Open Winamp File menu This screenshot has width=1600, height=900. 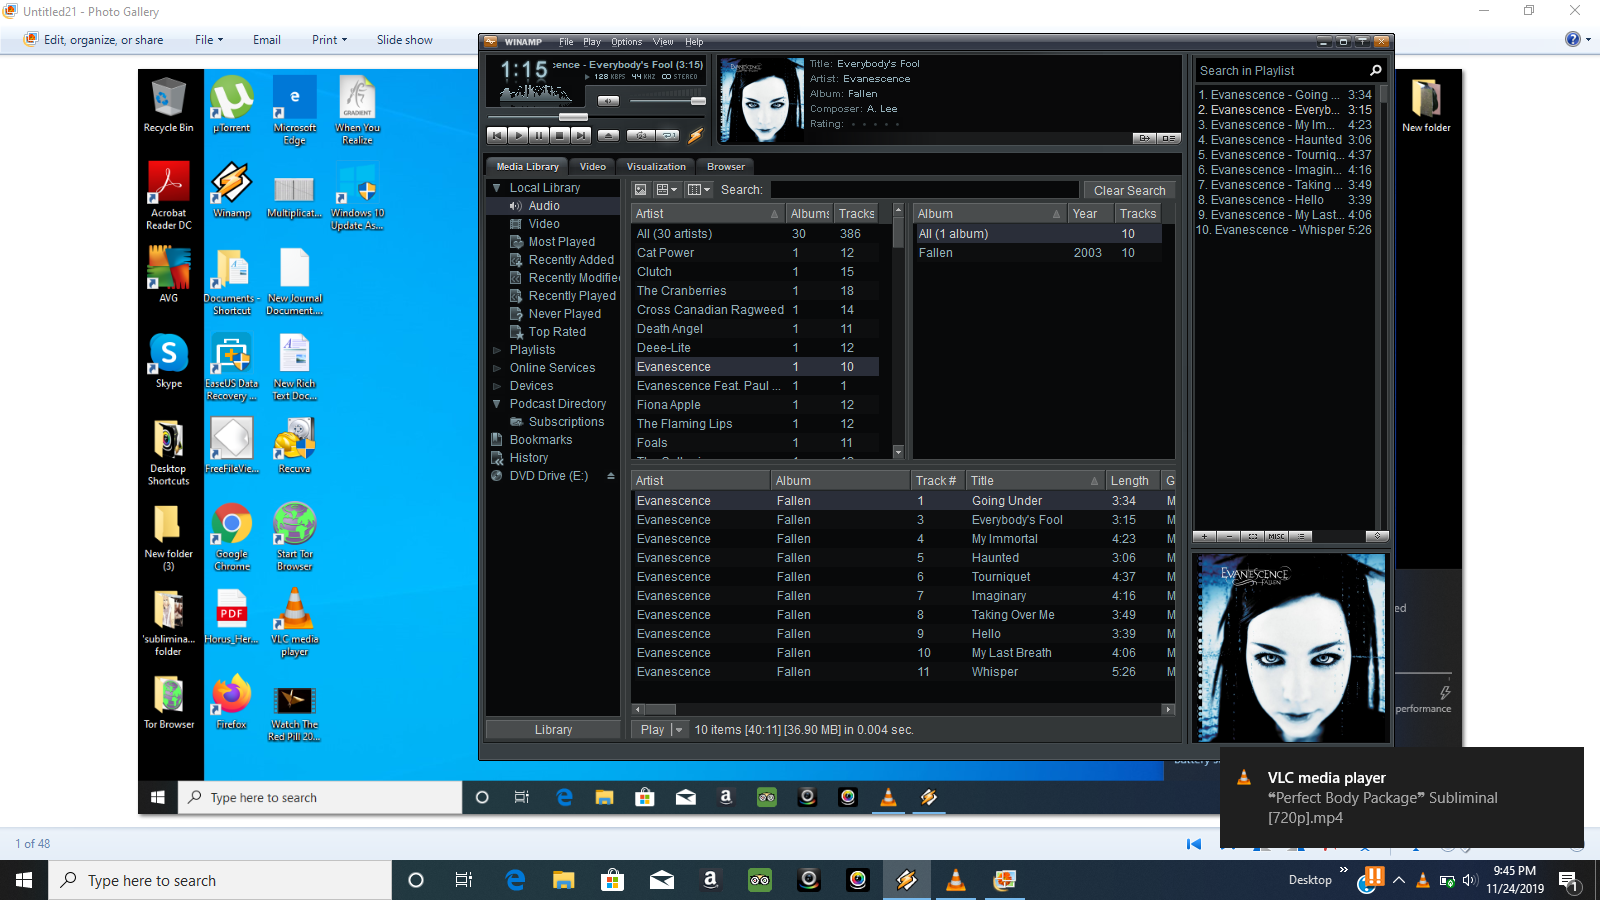pyautogui.click(x=566, y=42)
